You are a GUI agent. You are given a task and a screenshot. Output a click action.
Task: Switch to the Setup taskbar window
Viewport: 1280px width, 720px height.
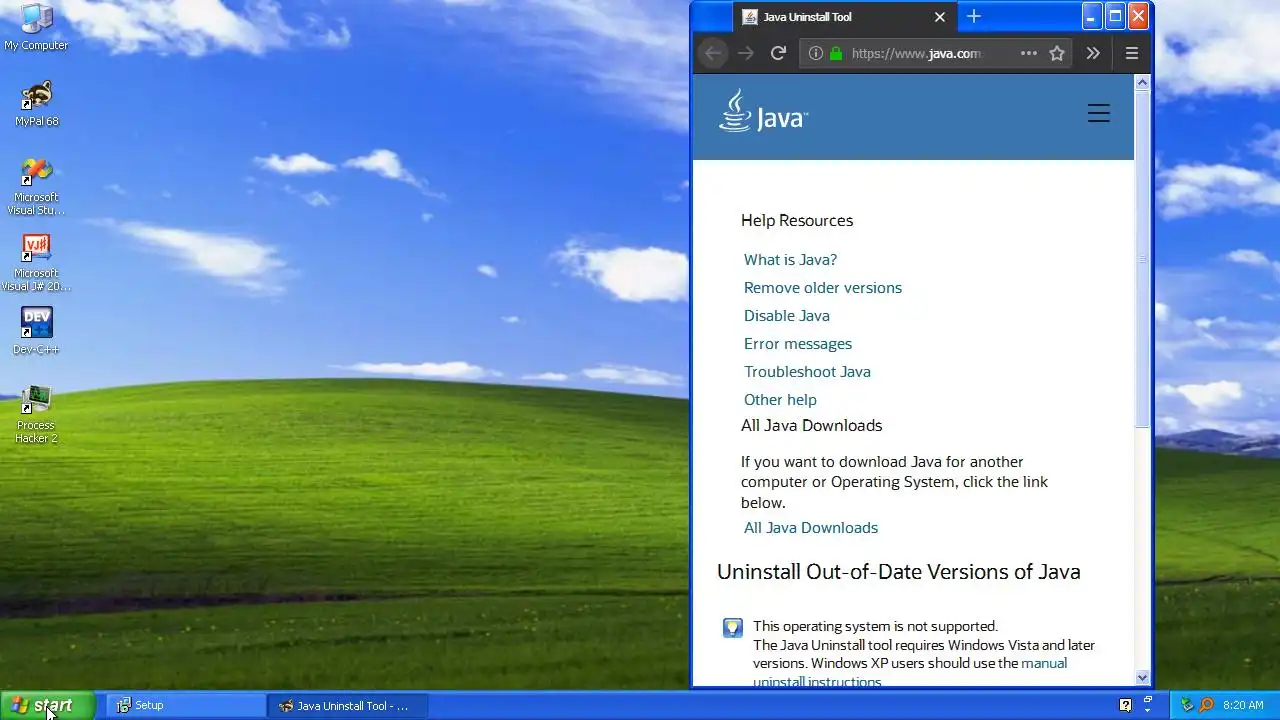186,705
